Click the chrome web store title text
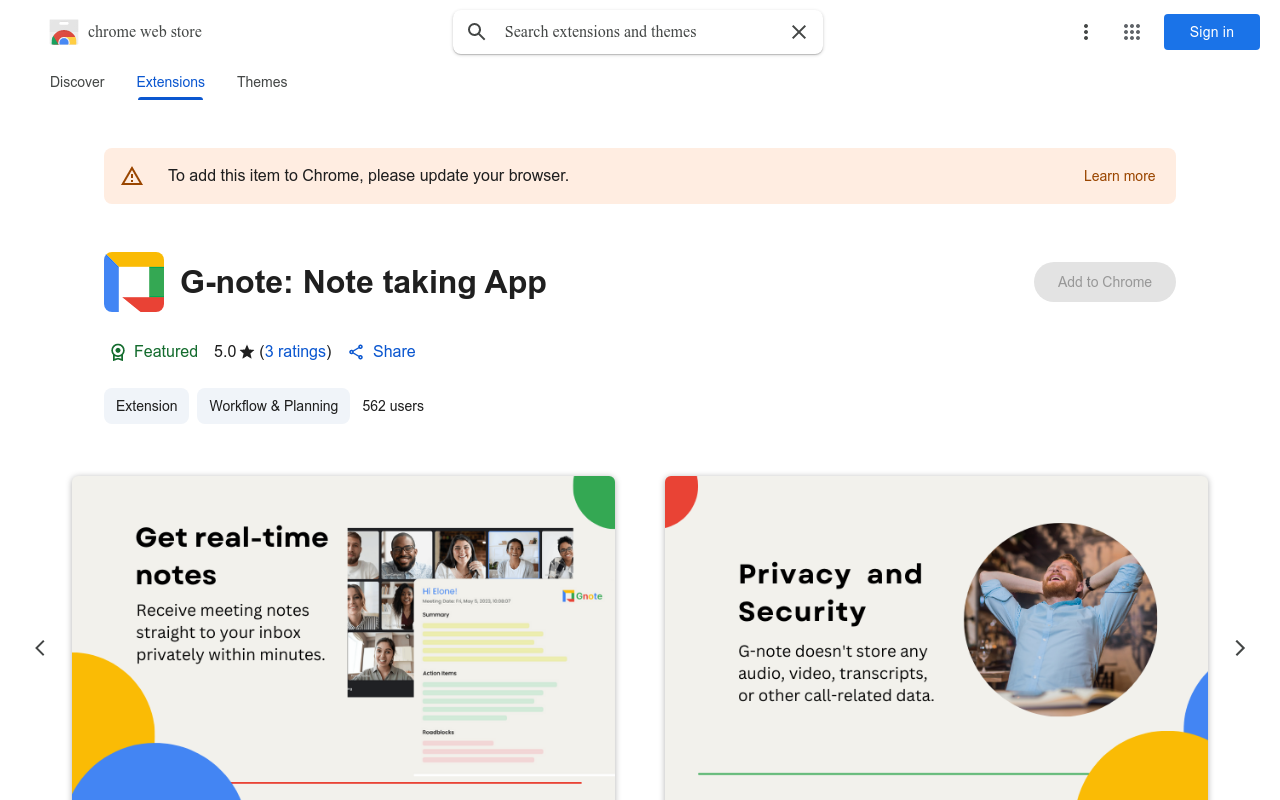Screen dimensions: 1280x800 pos(145,32)
